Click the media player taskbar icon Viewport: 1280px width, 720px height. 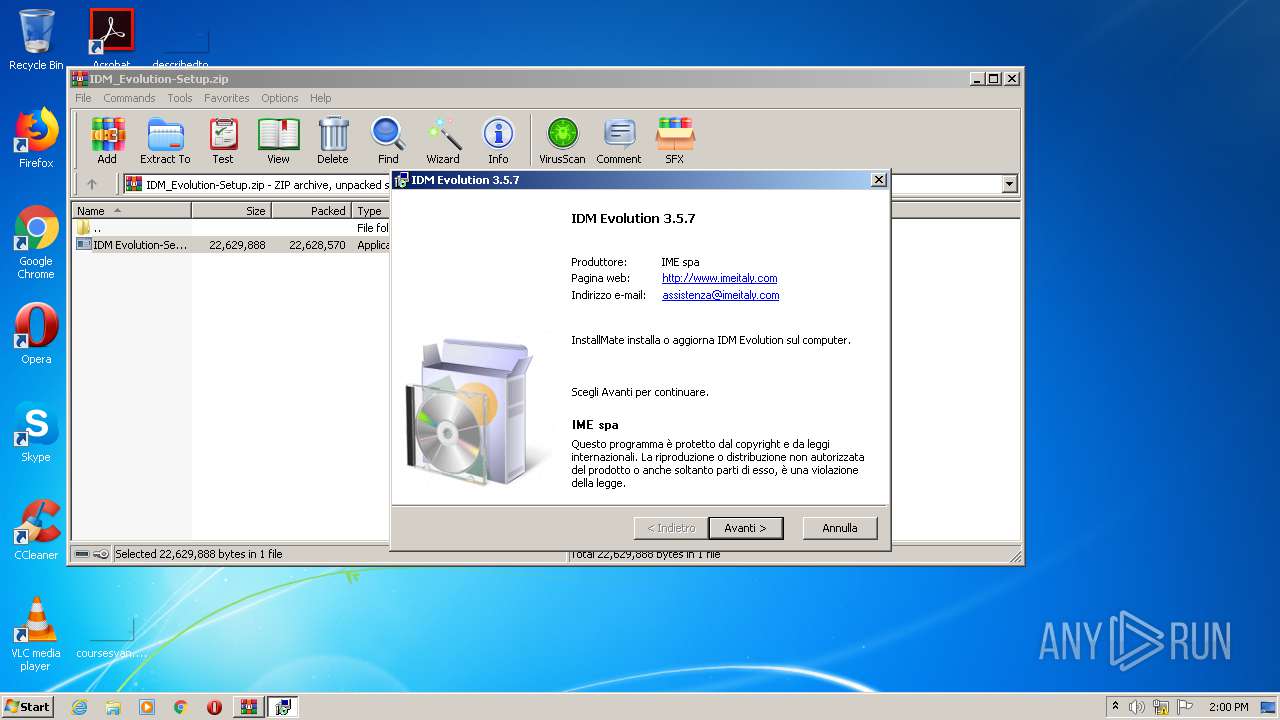147,707
